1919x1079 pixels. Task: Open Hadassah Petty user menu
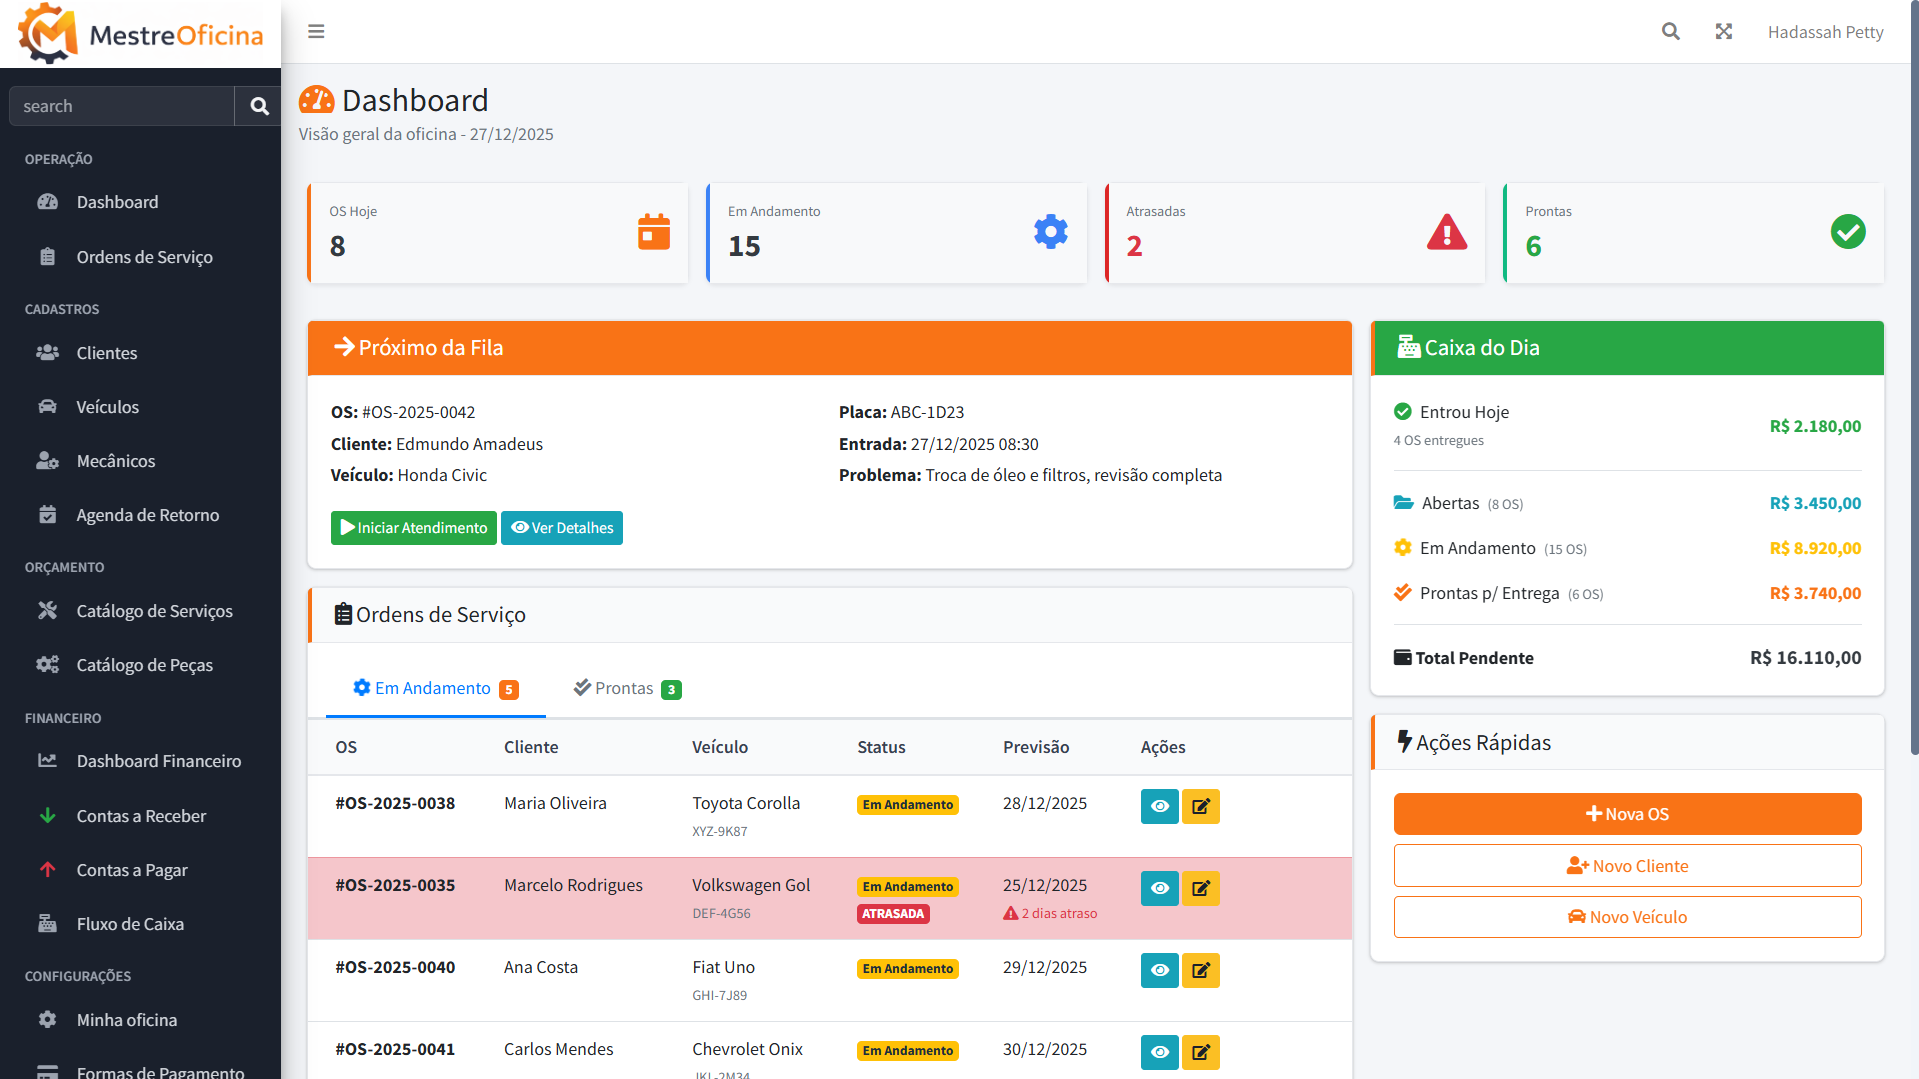(x=1825, y=32)
